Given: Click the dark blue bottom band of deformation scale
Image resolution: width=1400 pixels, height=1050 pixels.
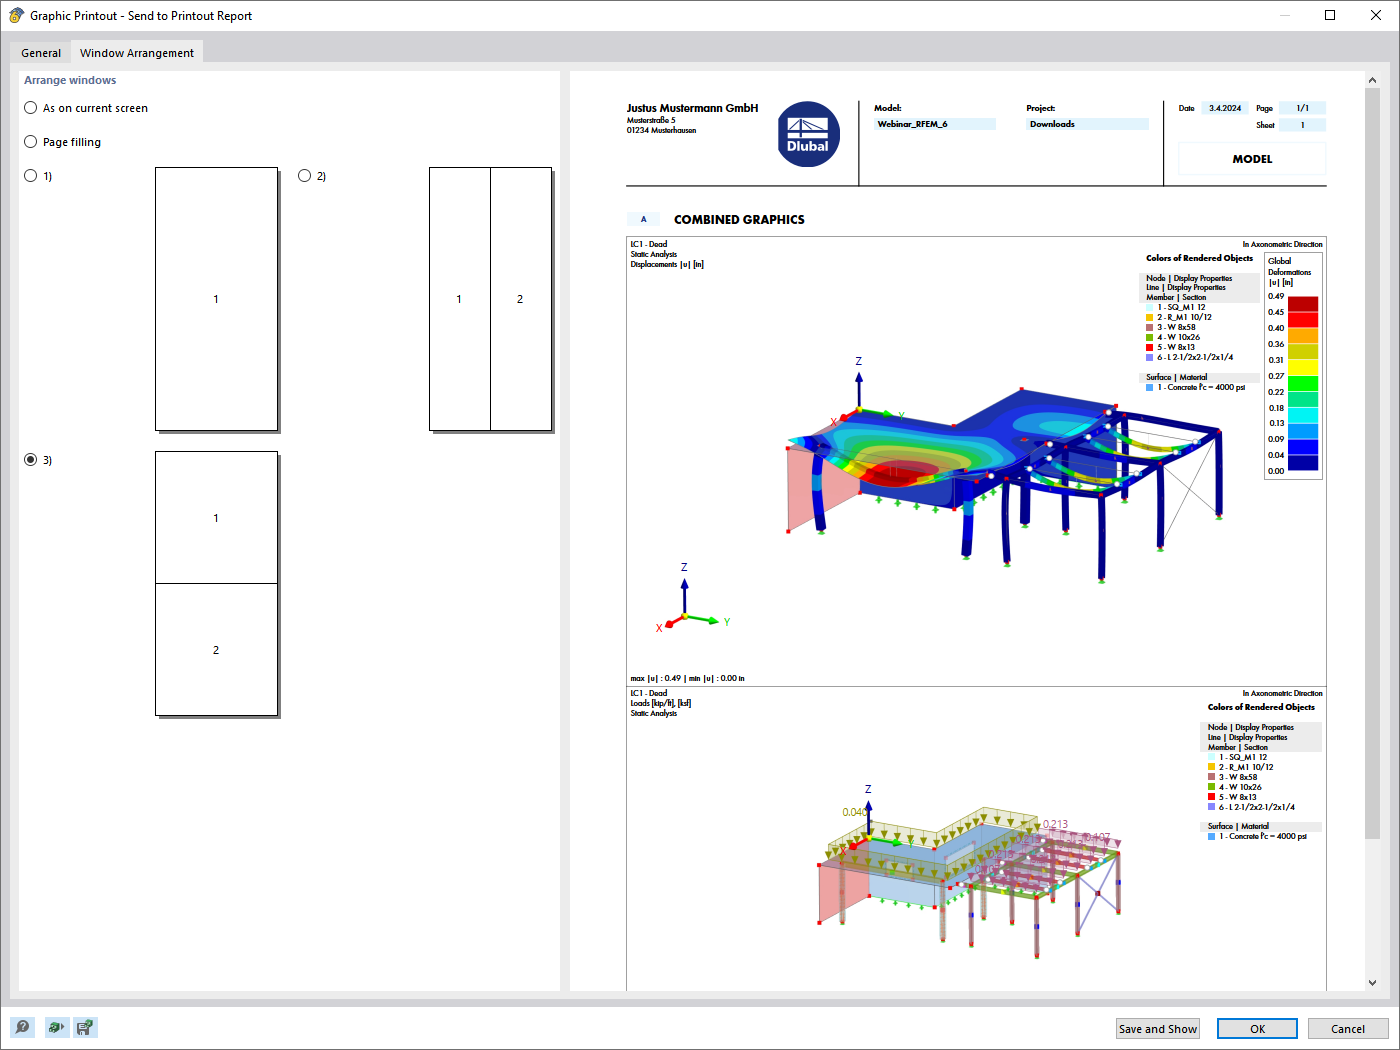Looking at the screenshot, I should [1303, 463].
